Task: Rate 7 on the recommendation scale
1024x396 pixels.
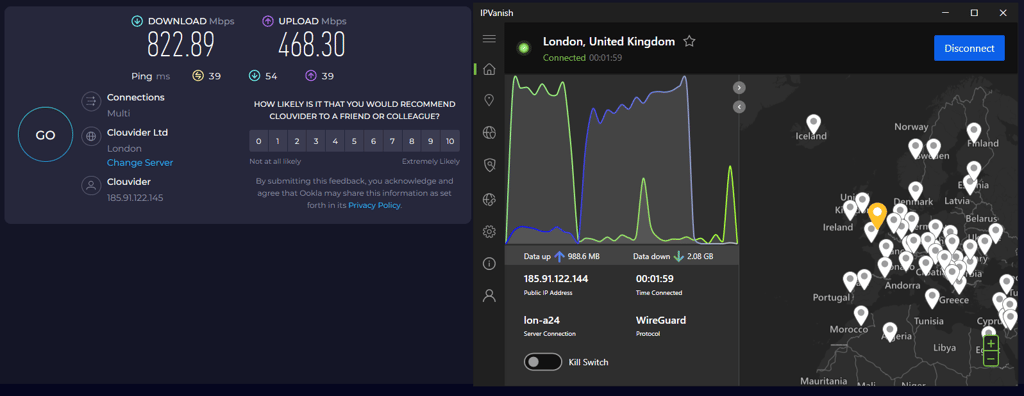Action: click(392, 141)
